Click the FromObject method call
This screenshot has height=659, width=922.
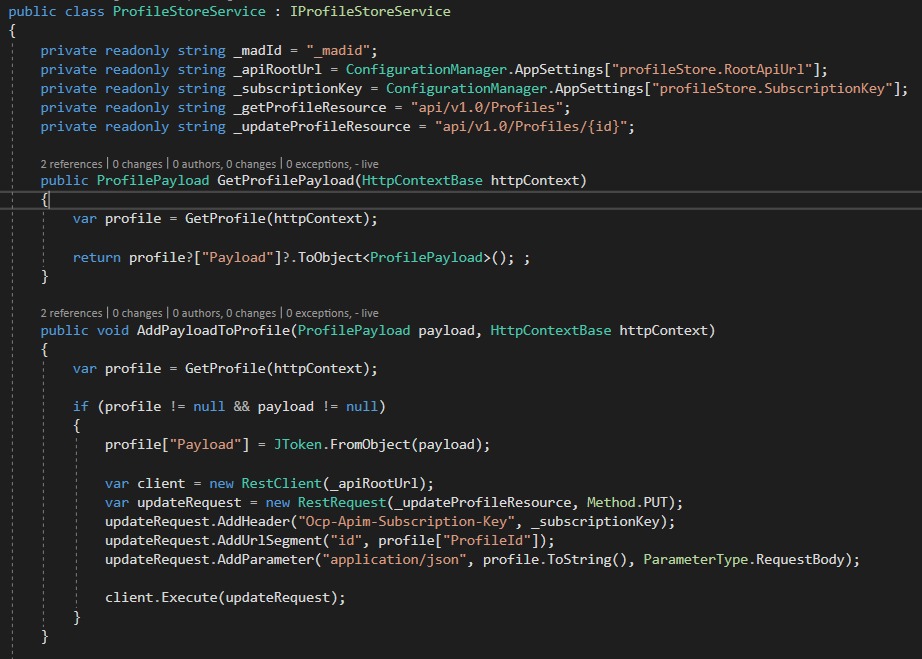pyautogui.click(x=370, y=444)
